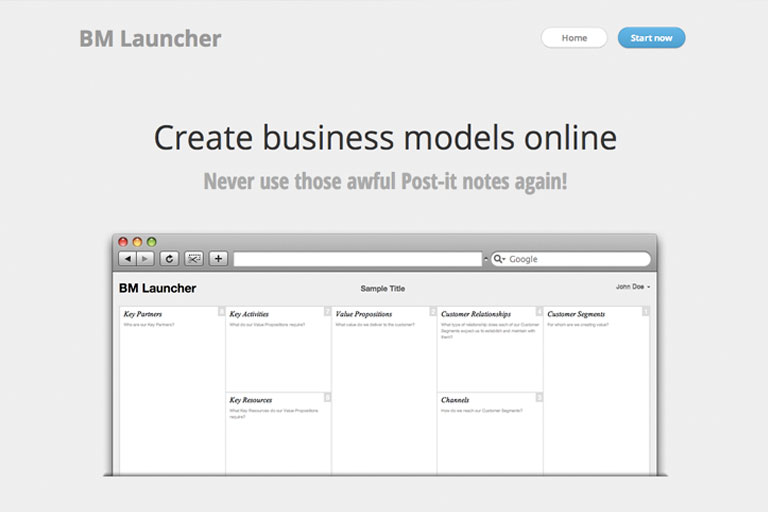Click the number badge on Channels block

point(539,397)
